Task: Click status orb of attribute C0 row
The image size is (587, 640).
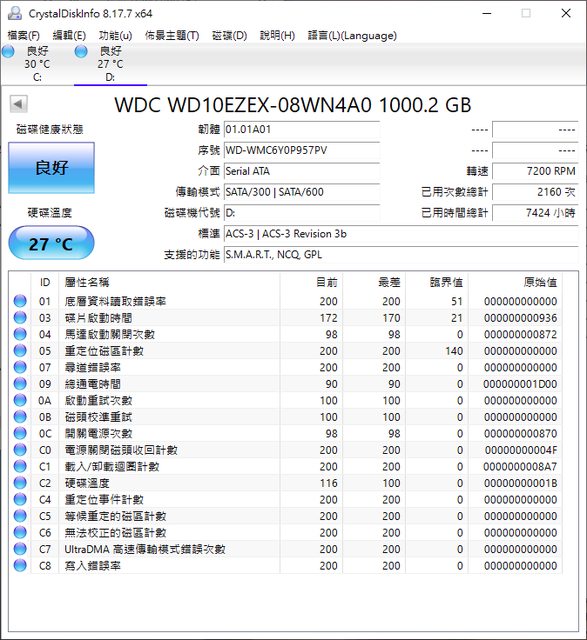Action: 20,450
